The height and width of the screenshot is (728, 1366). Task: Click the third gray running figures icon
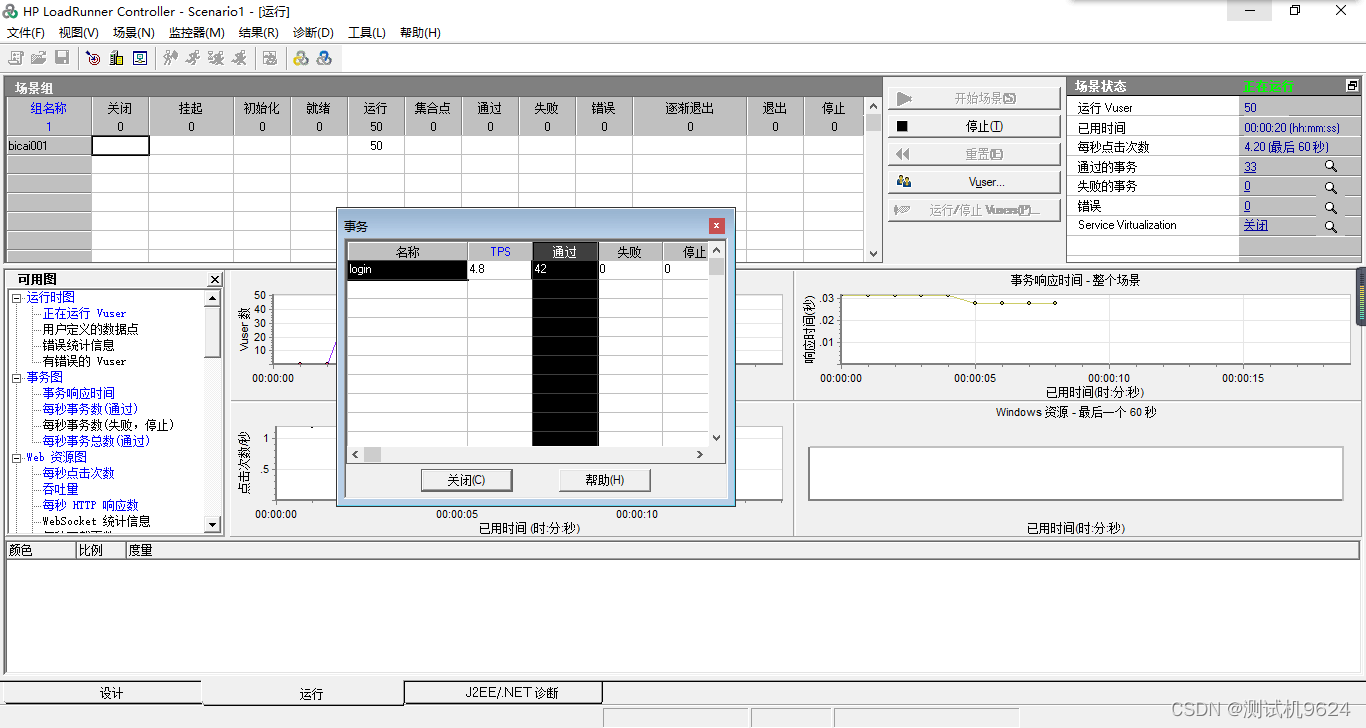(x=216, y=58)
